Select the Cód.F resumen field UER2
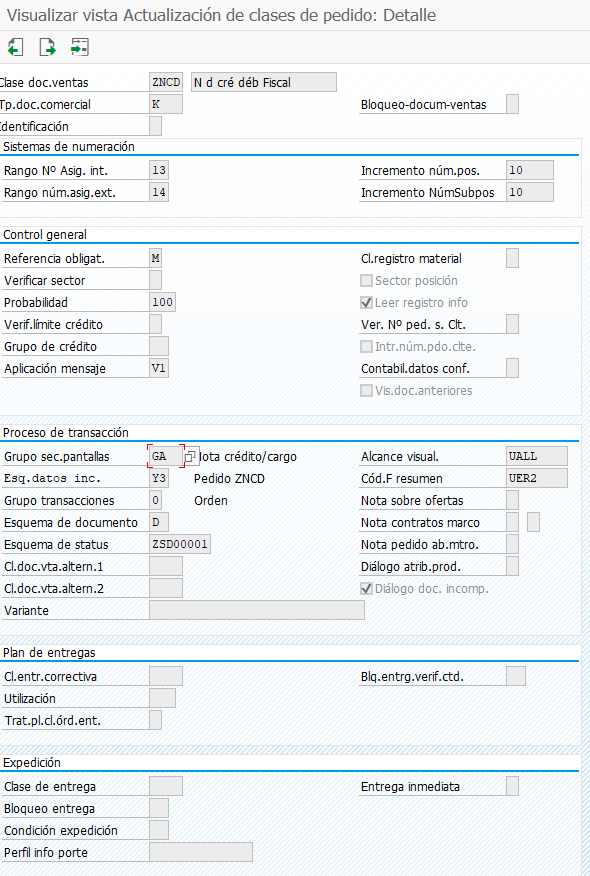Screen dimensions: 590x876 point(537,478)
